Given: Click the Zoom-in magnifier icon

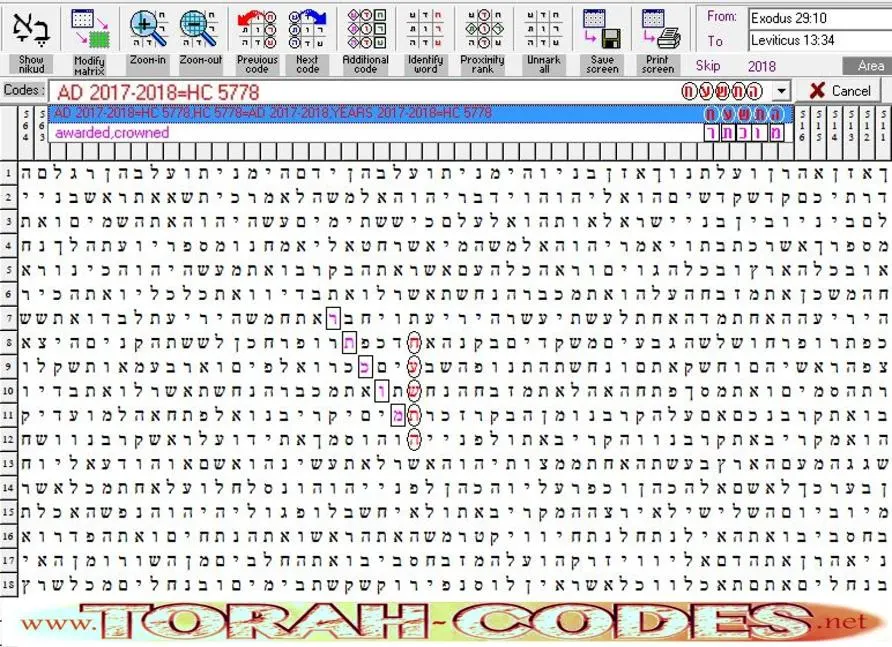Looking at the screenshot, I should click(x=148, y=29).
